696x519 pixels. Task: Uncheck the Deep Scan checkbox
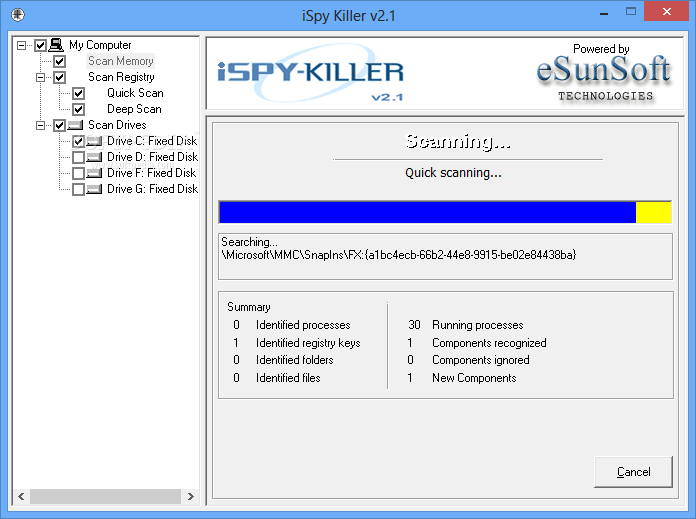79,109
